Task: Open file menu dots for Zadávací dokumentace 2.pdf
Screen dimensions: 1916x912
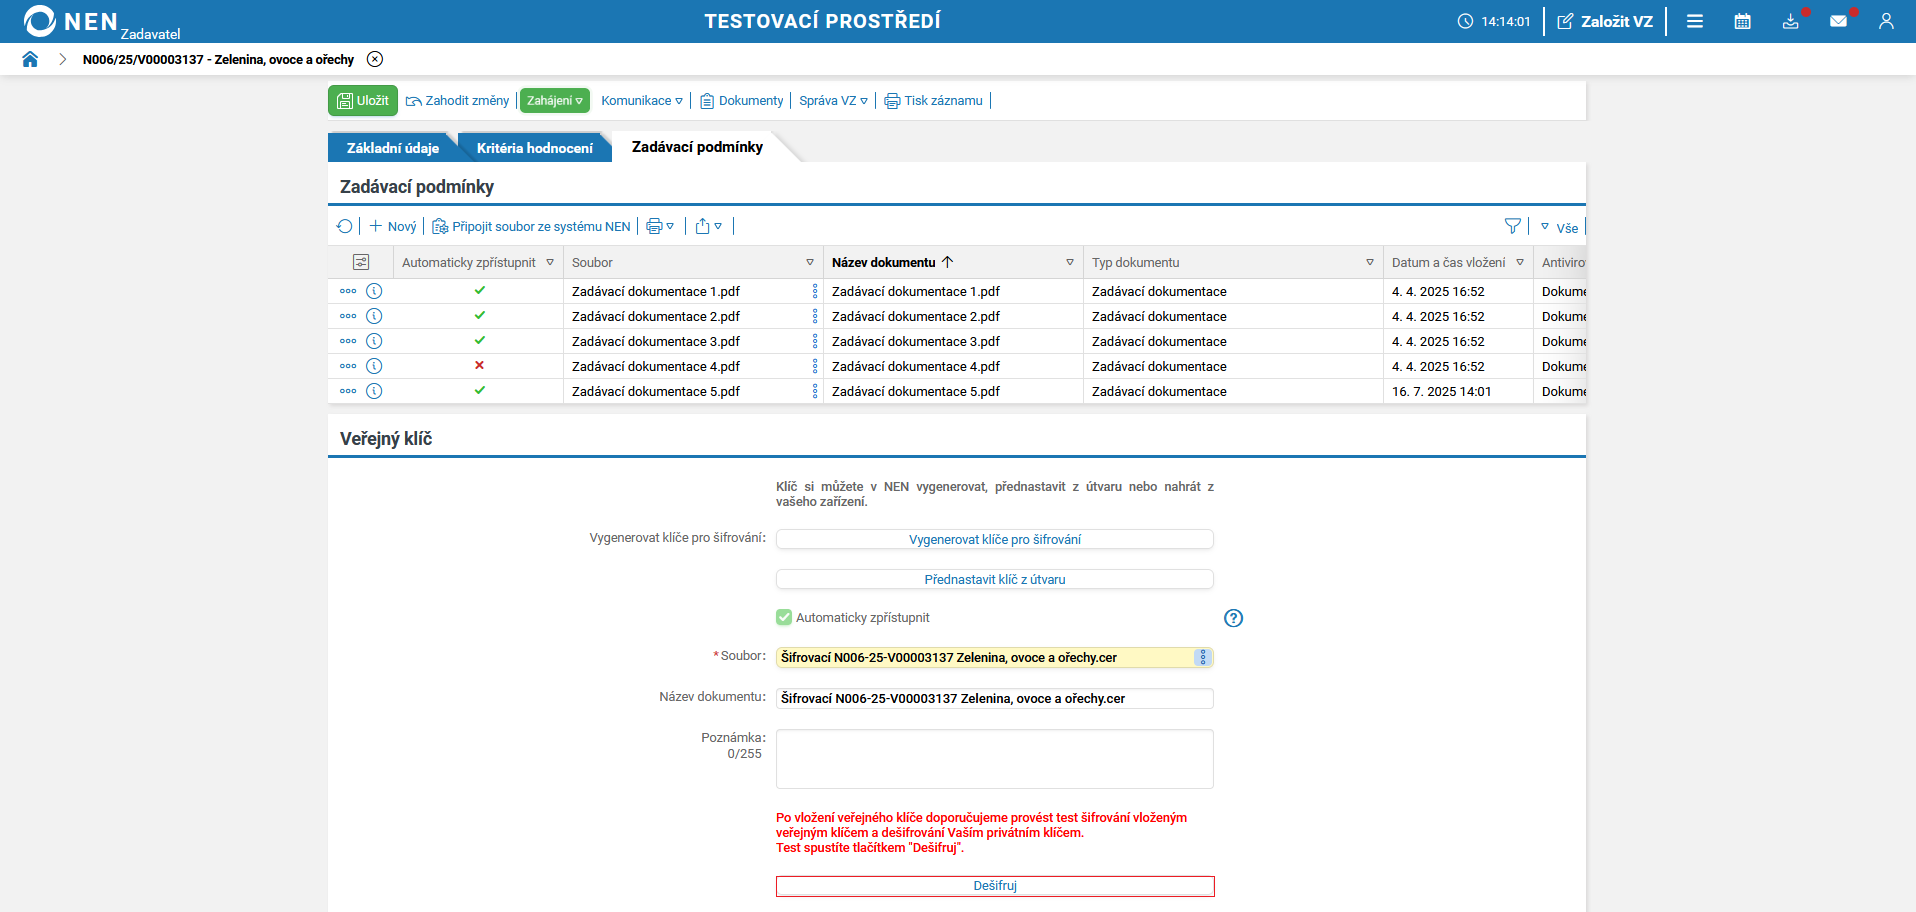Action: (815, 316)
